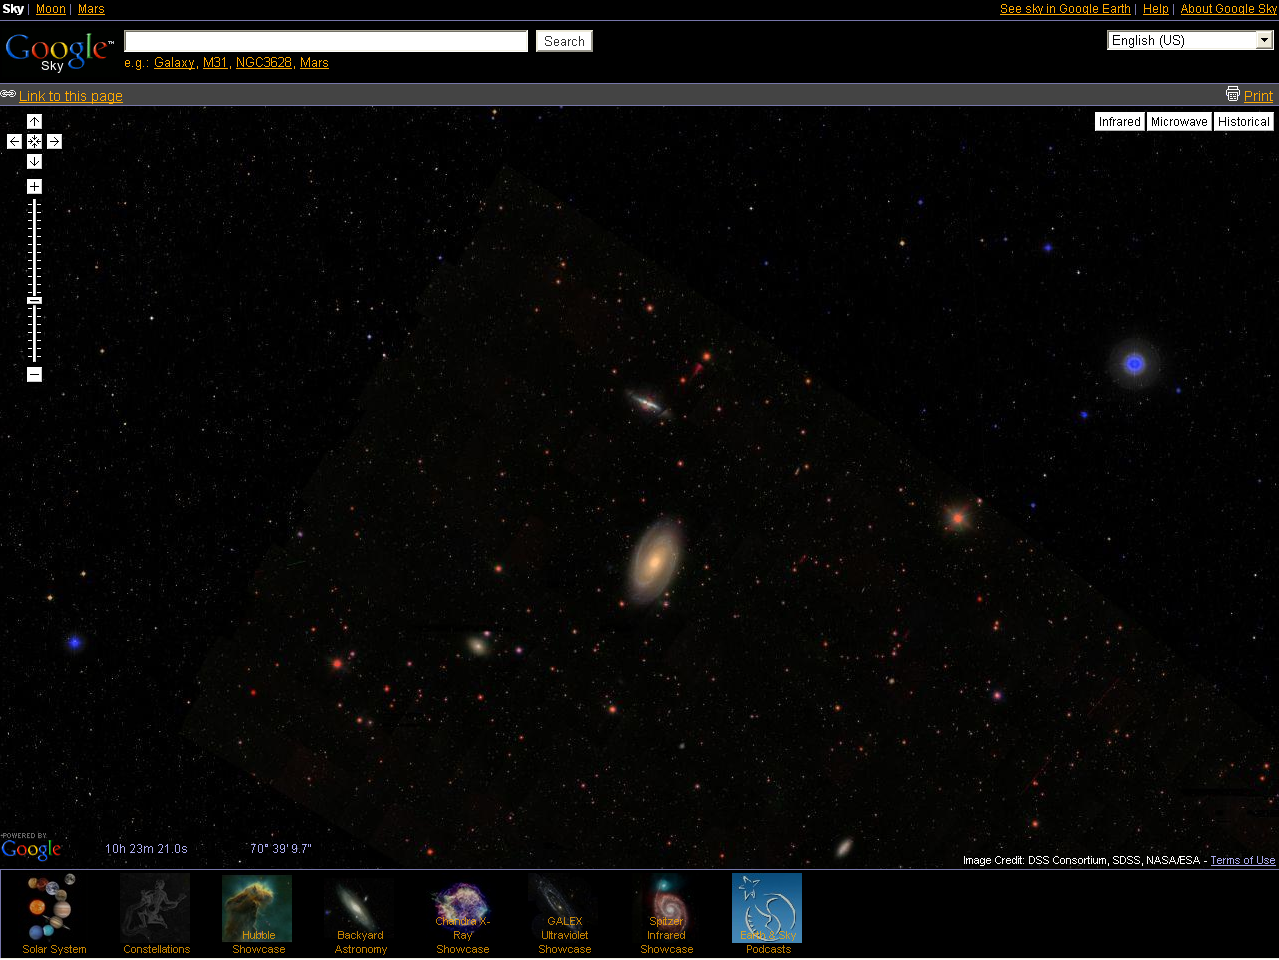The height and width of the screenshot is (960, 1279).
Task: Open the language dropdown
Action: pos(1190,40)
